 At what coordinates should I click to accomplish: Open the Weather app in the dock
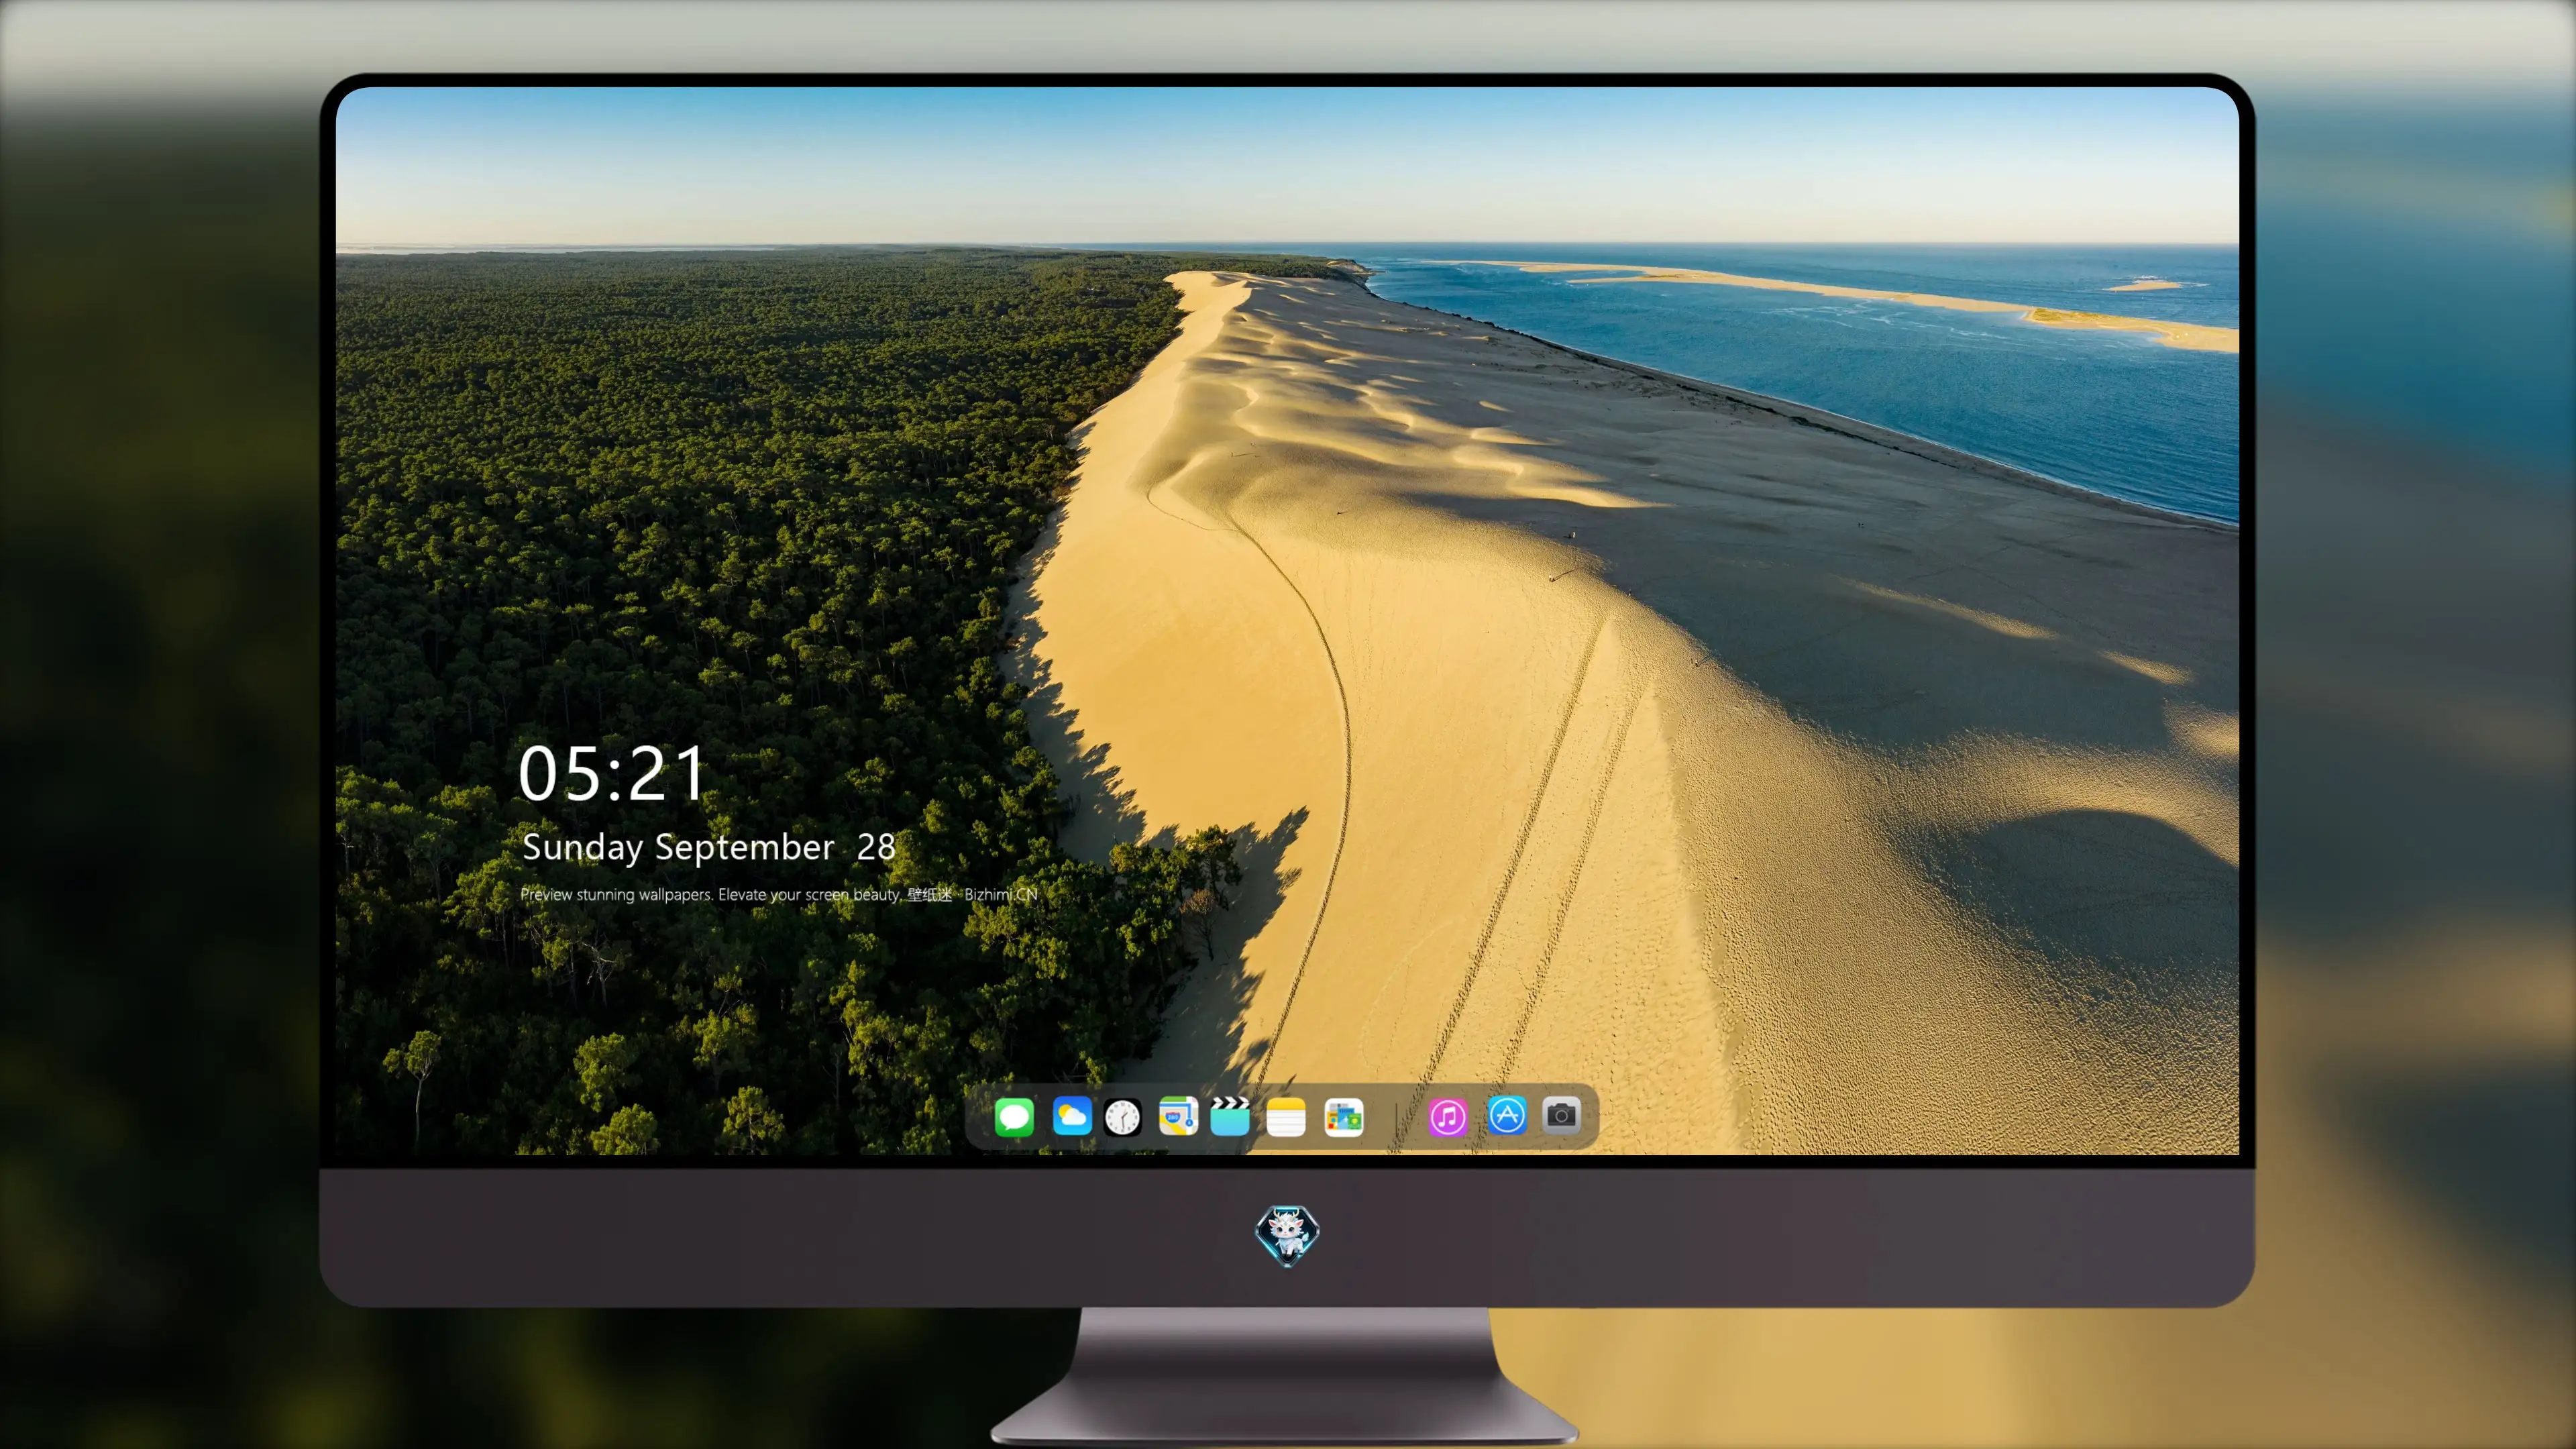tap(1072, 1116)
